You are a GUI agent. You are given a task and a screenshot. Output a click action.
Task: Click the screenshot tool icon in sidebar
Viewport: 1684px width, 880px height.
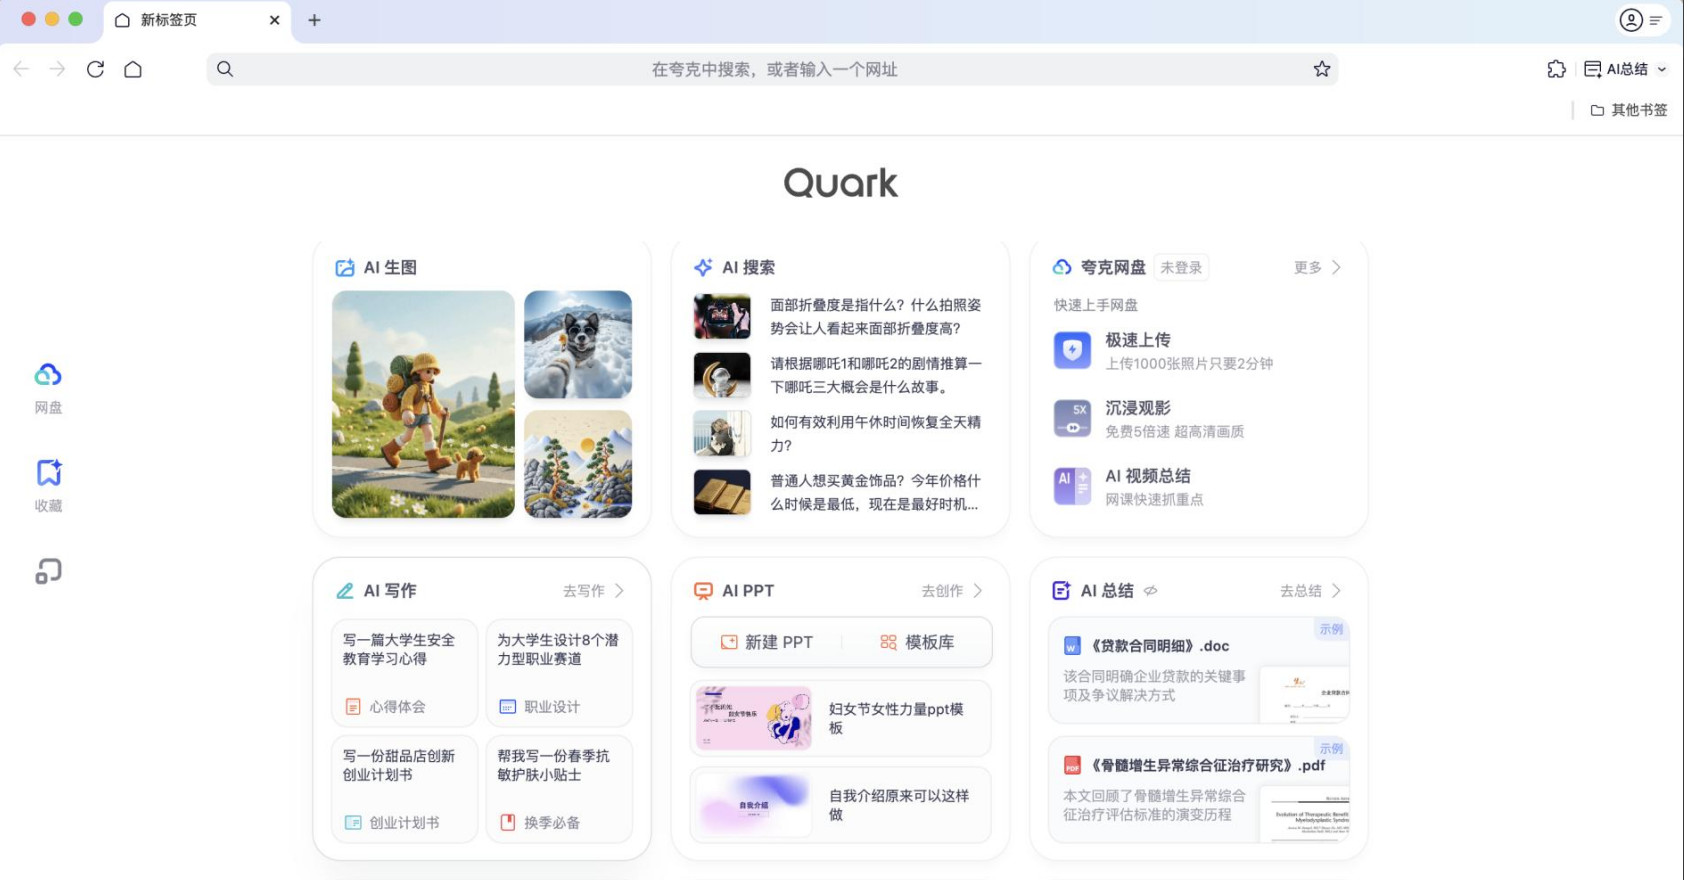click(x=48, y=571)
